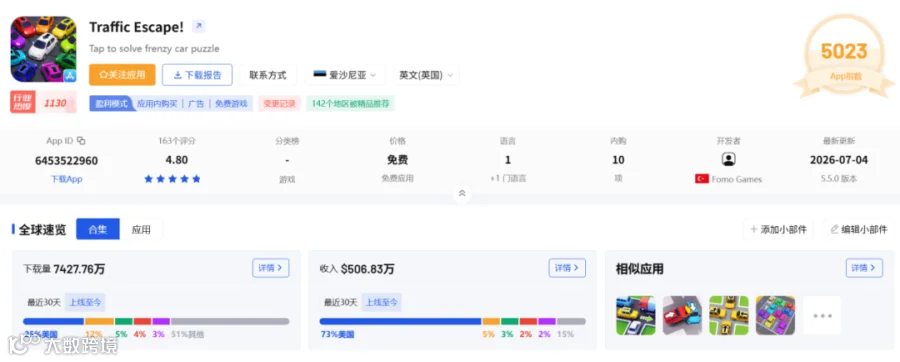
Task: Select 最近30天 in the revenue card
Action: pyautogui.click(x=340, y=302)
